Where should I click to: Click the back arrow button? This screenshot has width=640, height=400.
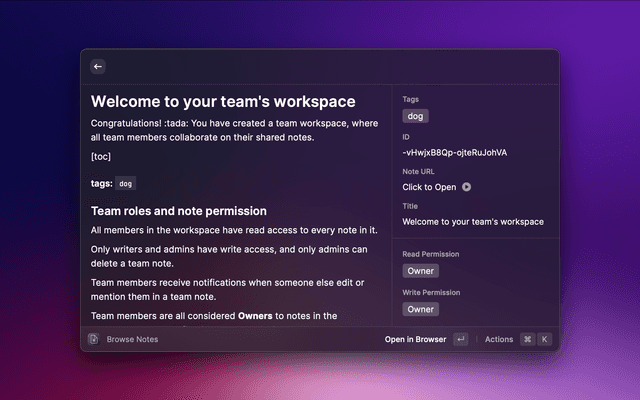click(98, 67)
